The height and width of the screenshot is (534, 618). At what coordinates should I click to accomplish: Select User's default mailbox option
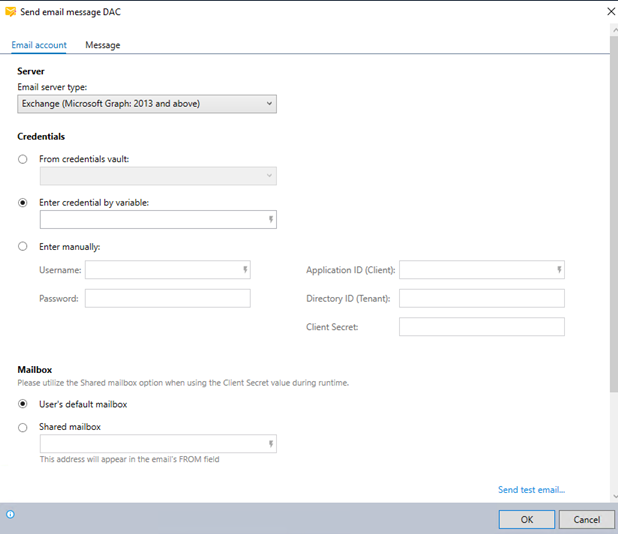tap(23, 404)
